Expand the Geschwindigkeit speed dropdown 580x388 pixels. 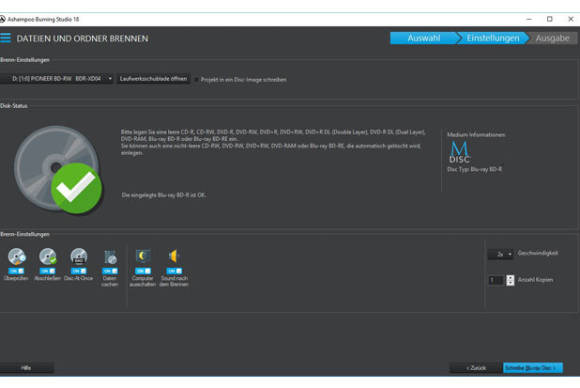pos(500,254)
